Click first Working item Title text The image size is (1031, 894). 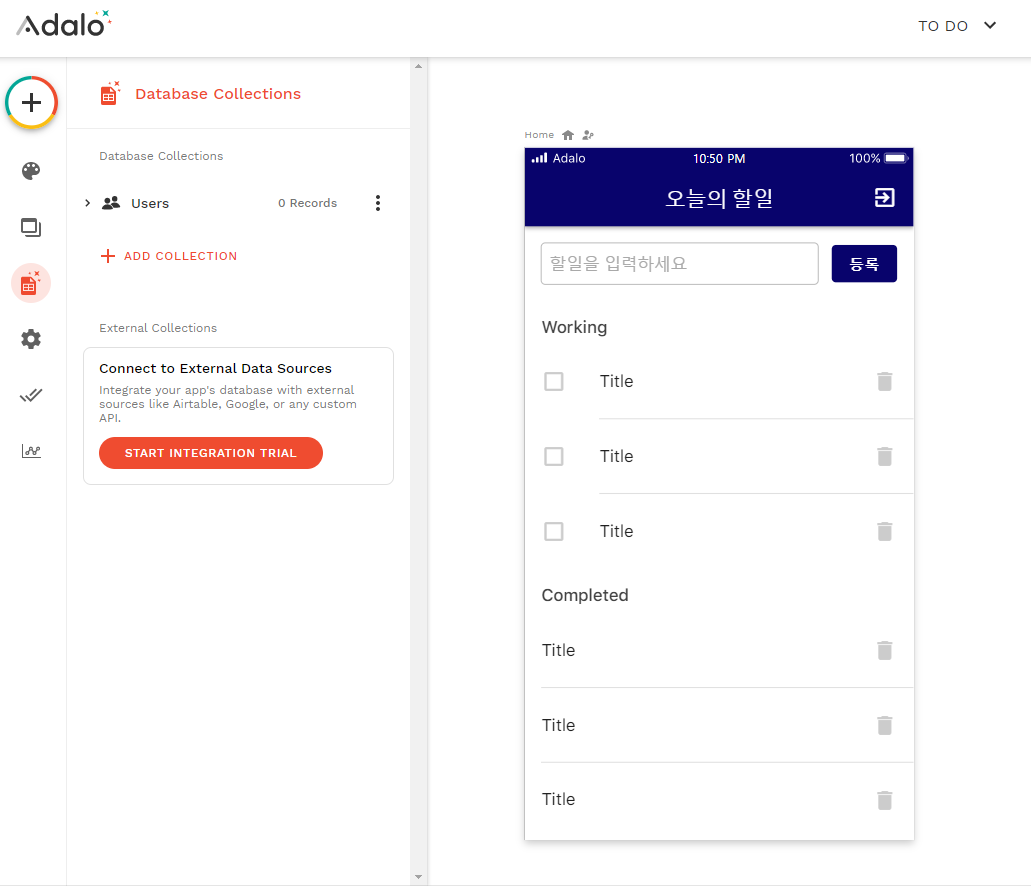click(616, 381)
